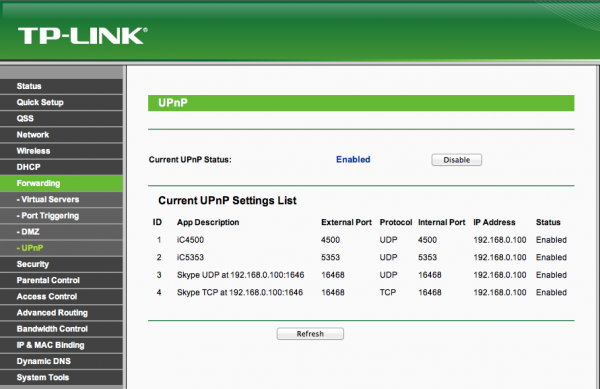Select Skype TCP at 192.168.0.100:1646 entry

click(x=240, y=293)
